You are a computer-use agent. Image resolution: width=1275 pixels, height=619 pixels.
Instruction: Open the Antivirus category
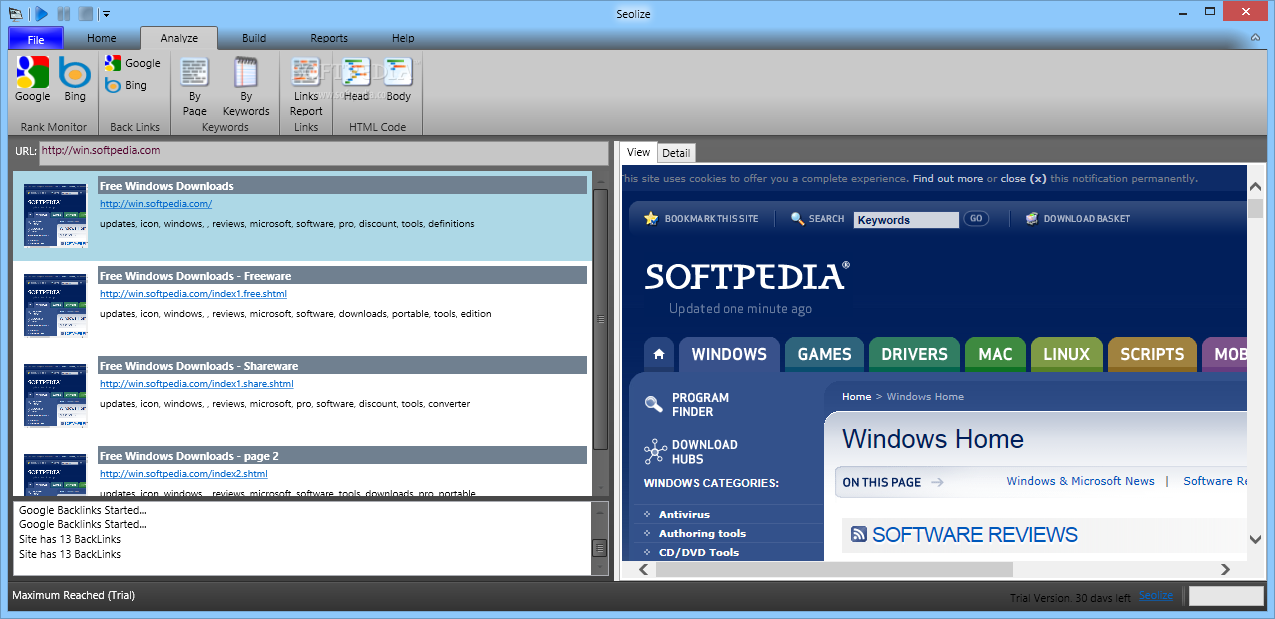click(x=684, y=515)
